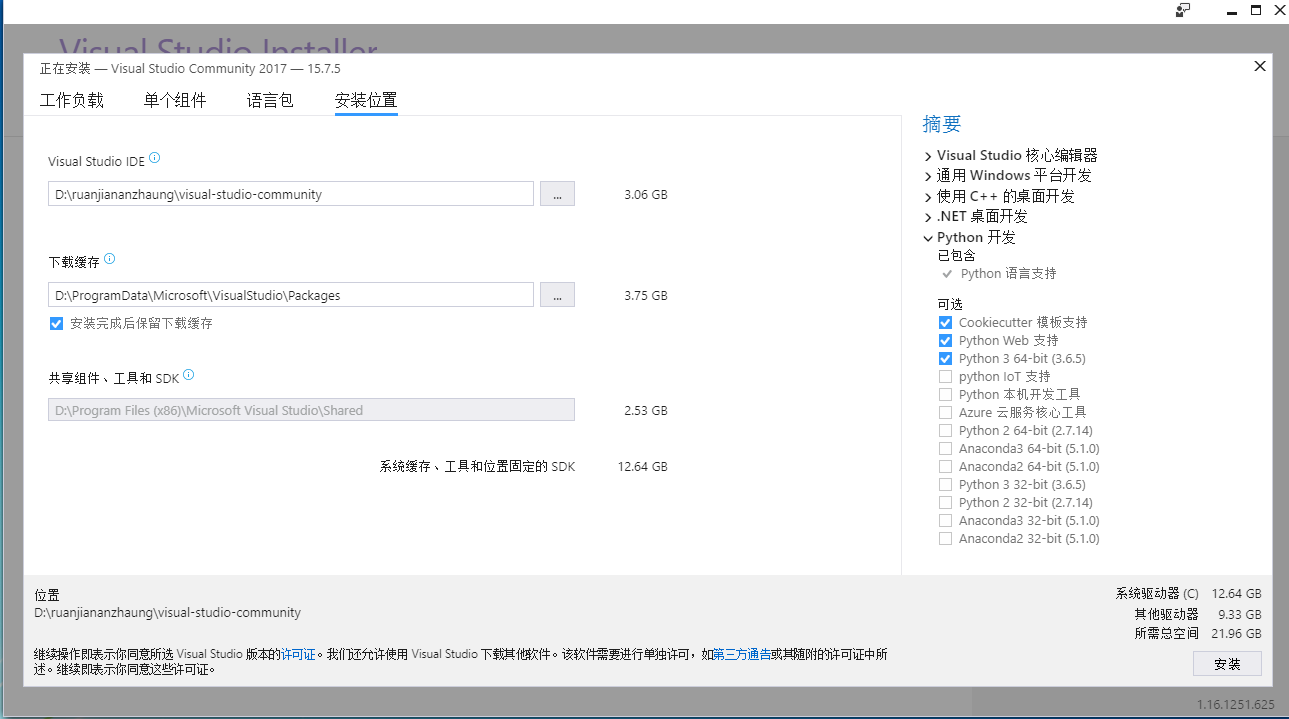This screenshot has width=1289, height=719.
Task: Click the feedback icon in the title bar
Action: coord(1183,10)
